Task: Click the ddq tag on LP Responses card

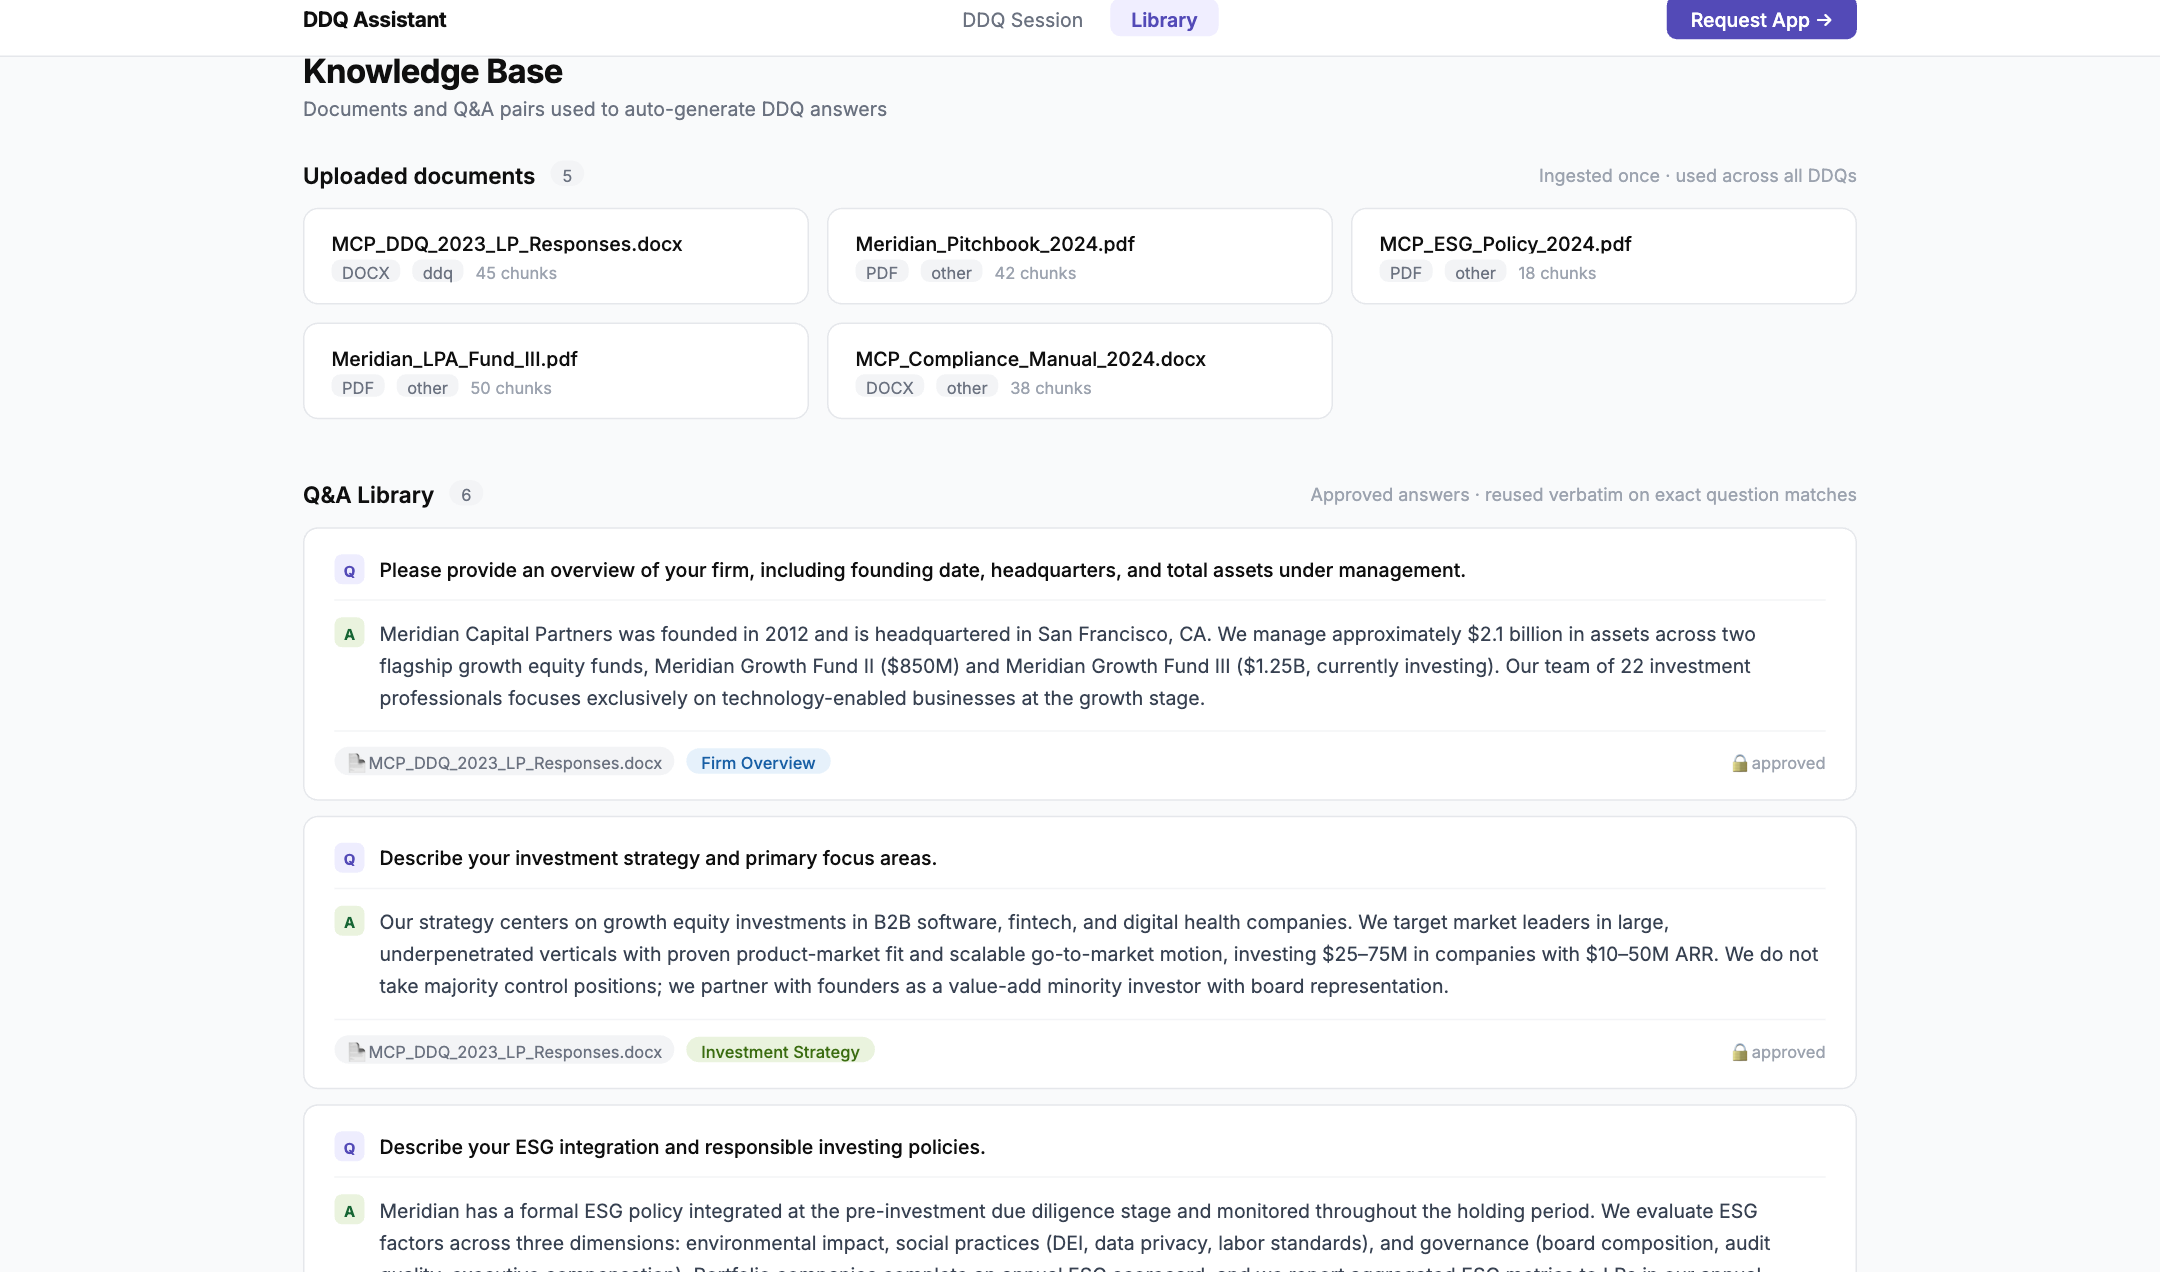Action: click(x=437, y=273)
